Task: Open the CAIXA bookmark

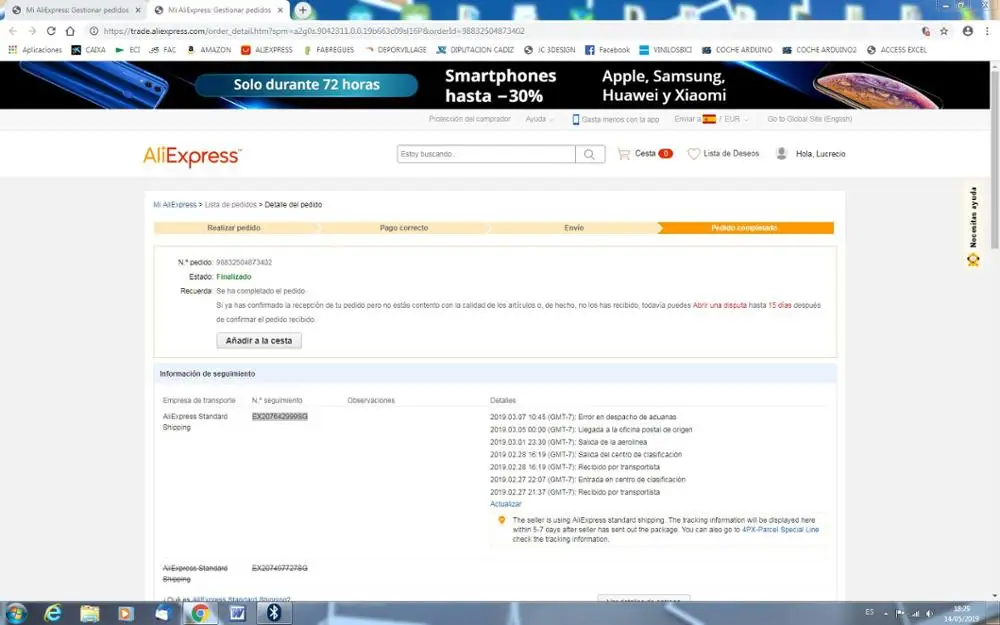Action: (x=89, y=50)
